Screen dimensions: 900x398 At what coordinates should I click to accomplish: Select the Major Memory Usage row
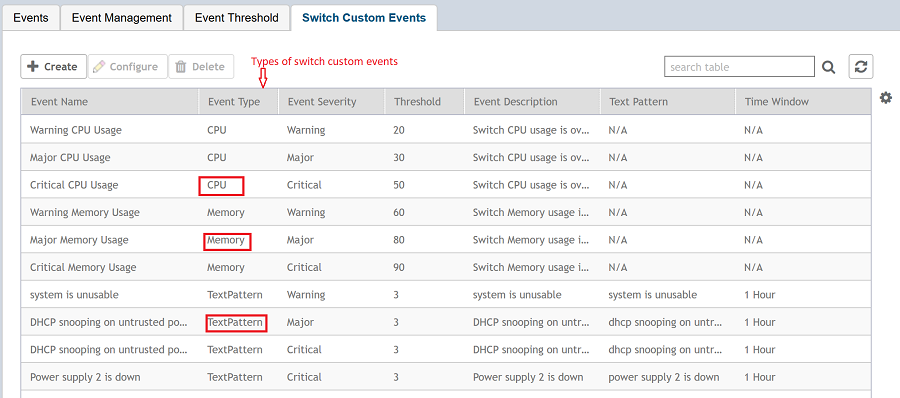pyautogui.click(x=446, y=240)
